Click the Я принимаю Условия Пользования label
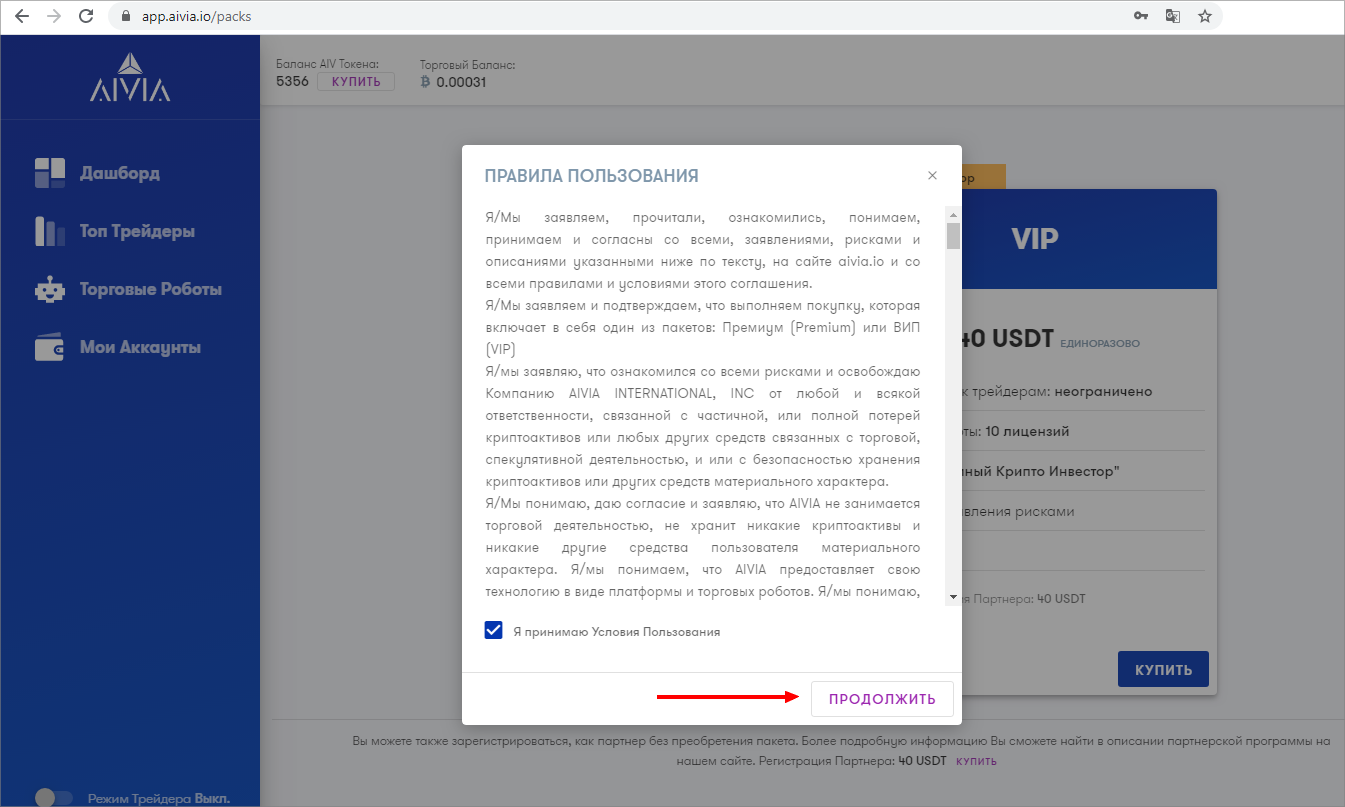Image resolution: width=1345 pixels, height=807 pixels. click(x=616, y=632)
